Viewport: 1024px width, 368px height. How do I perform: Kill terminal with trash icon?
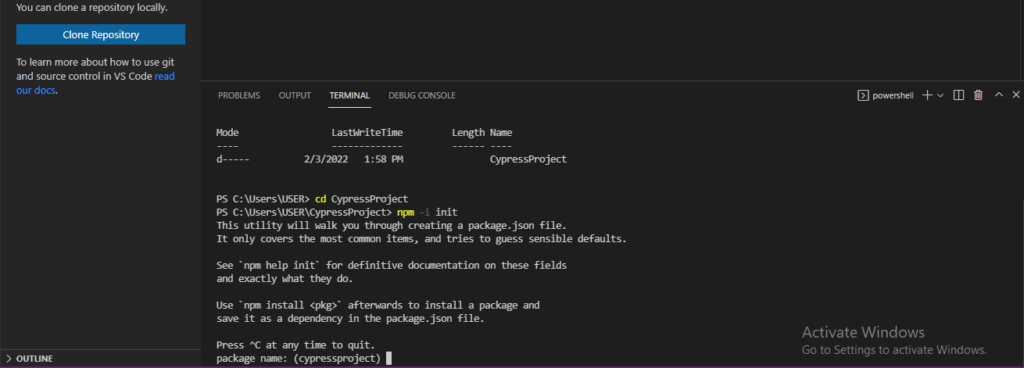pos(978,95)
